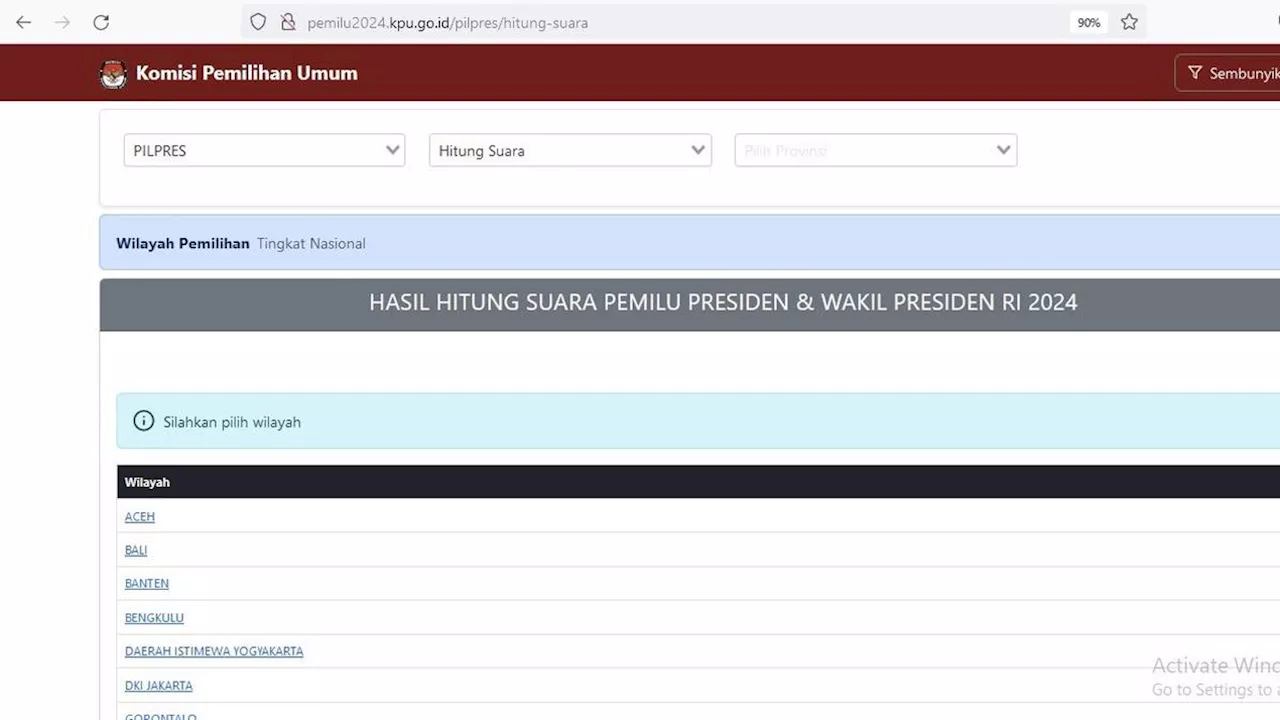The width and height of the screenshot is (1280, 720).
Task: Open the BANTEN province link
Action: tap(147, 583)
